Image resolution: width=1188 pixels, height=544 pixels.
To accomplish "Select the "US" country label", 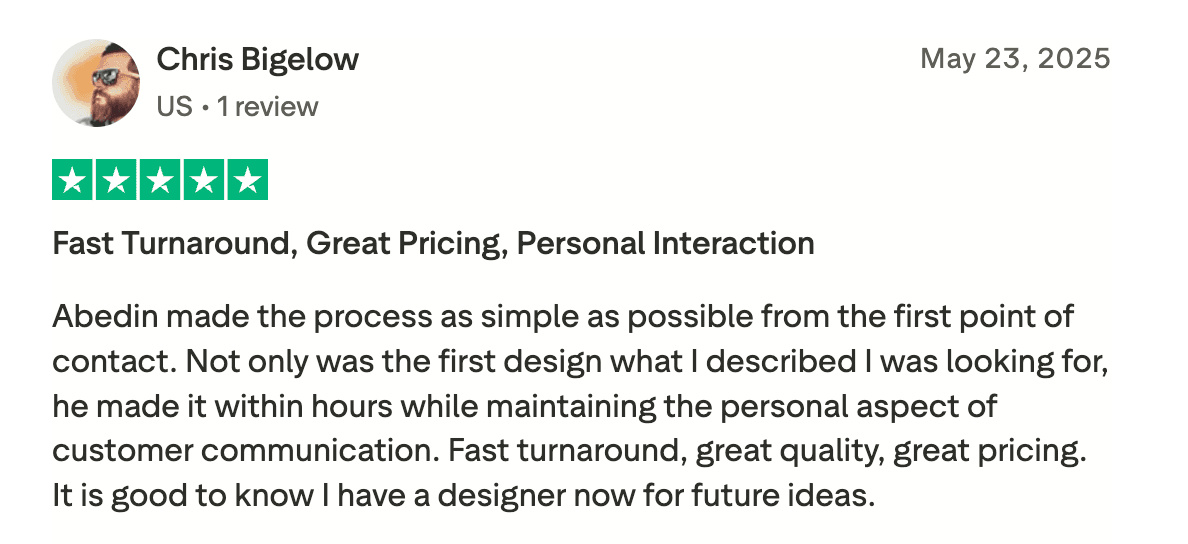I will (x=174, y=106).
